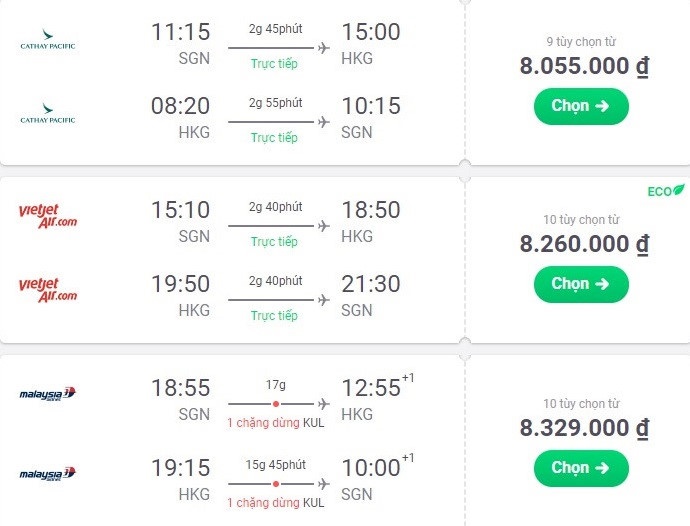Click Cathay Pacific logo on return flight
The image size is (690, 526).
(x=47, y=120)
